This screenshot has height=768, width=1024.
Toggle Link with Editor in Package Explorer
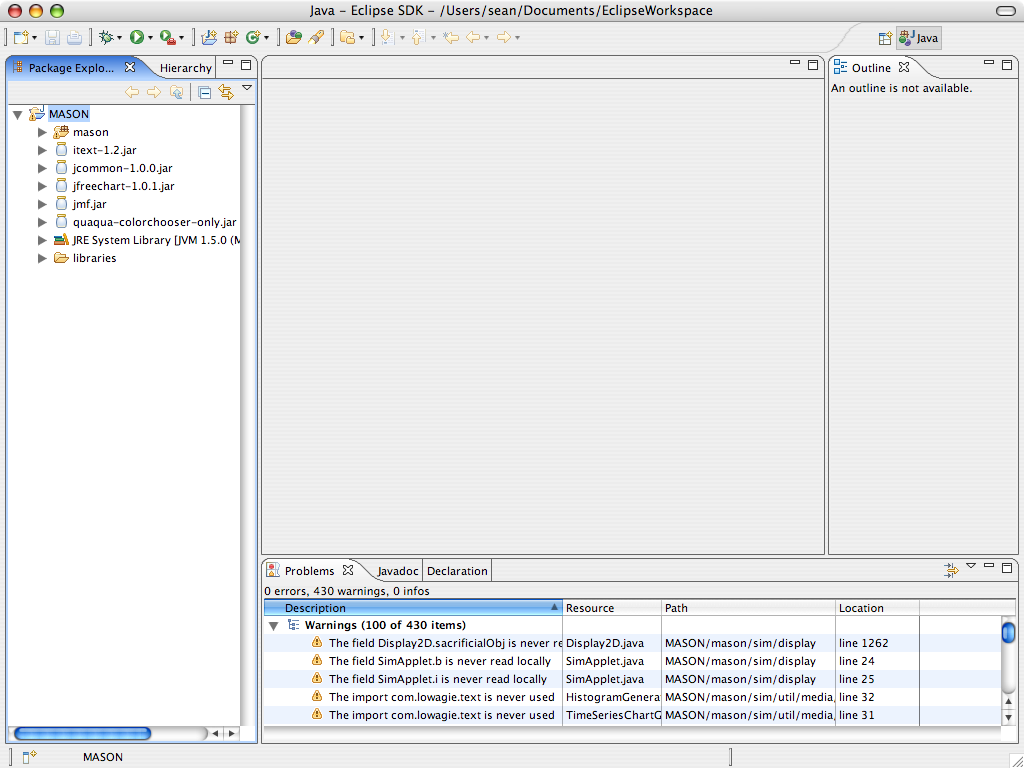pyautogui.click(x=225, y=92)
